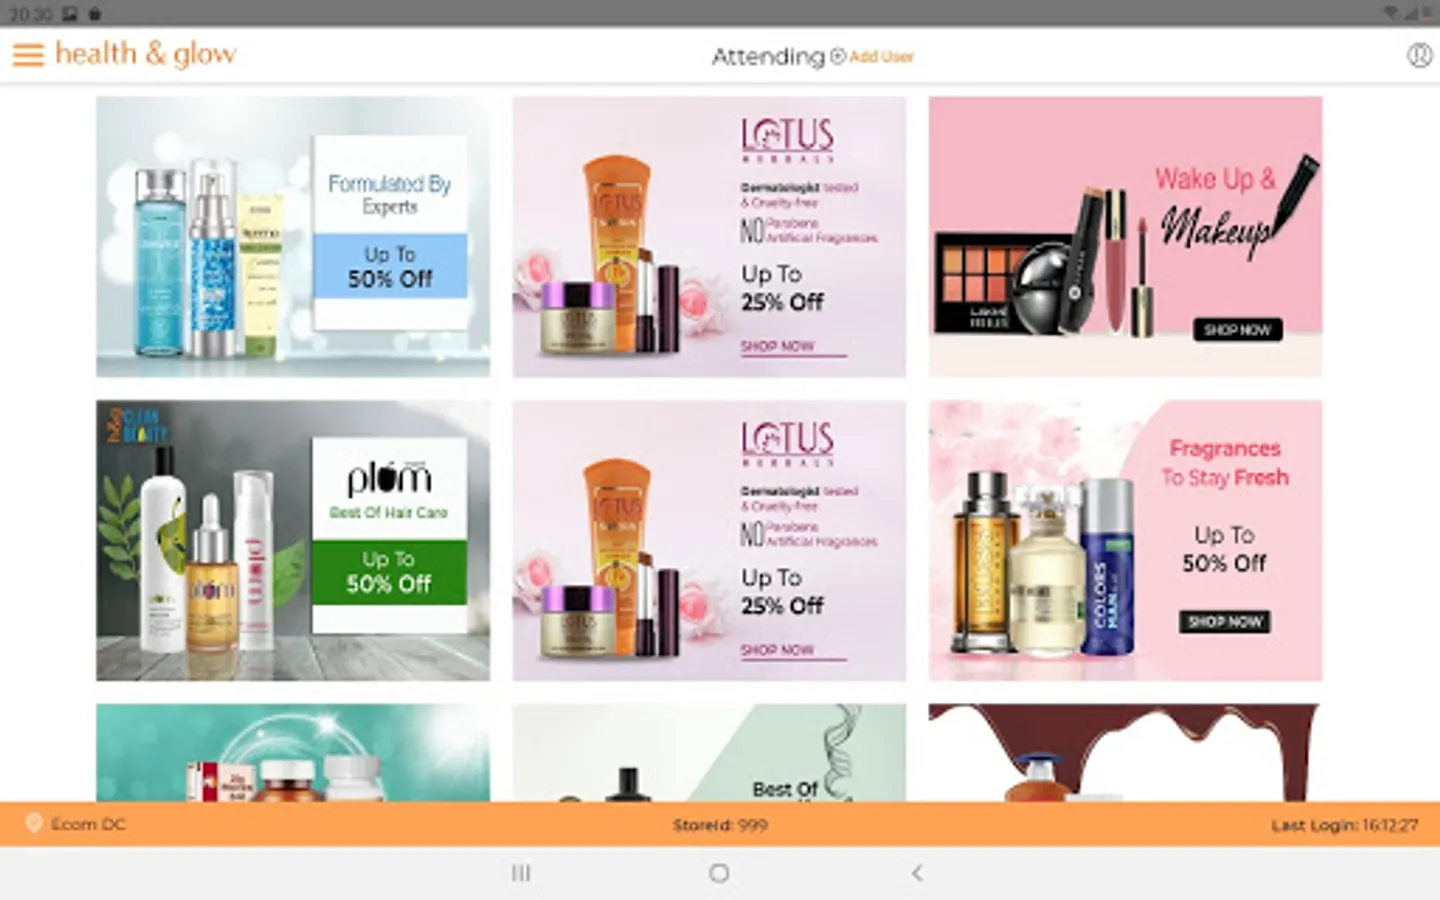
Task: Open Plum Best Of Hair Care banner
Action: (x=293, y=541)
